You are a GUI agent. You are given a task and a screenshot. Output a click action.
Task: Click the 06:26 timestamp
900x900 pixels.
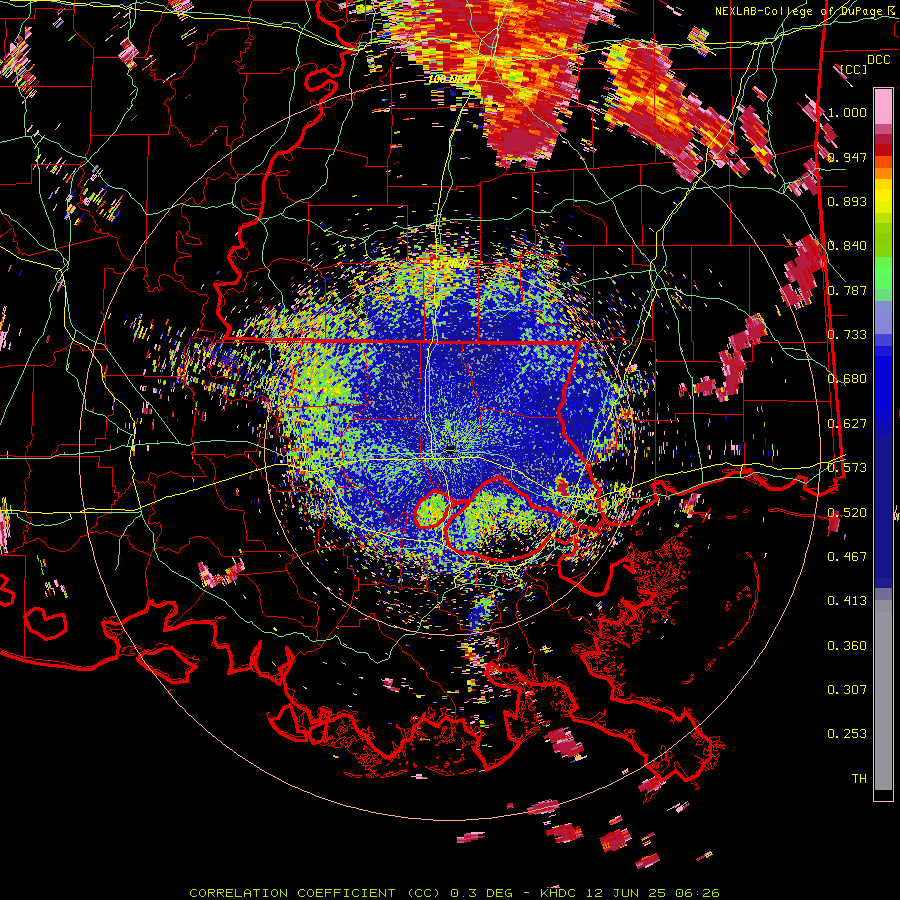click(696, 893)
